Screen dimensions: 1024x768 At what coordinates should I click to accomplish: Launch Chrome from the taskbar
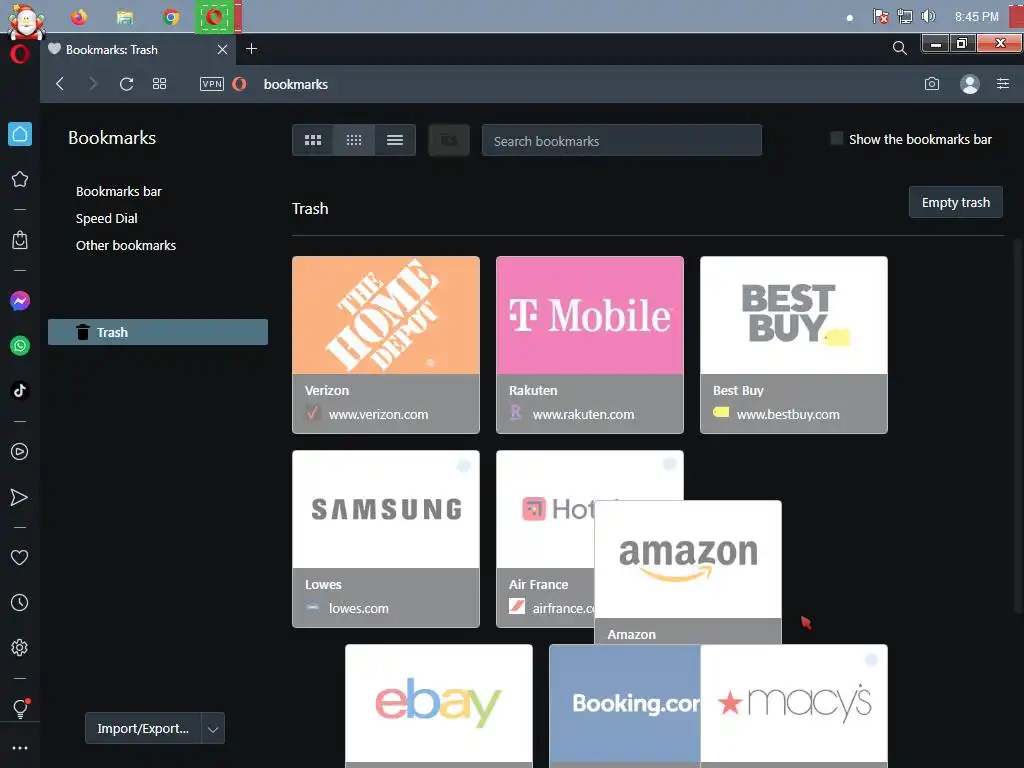pyautogui.click(x=170, y=16)
